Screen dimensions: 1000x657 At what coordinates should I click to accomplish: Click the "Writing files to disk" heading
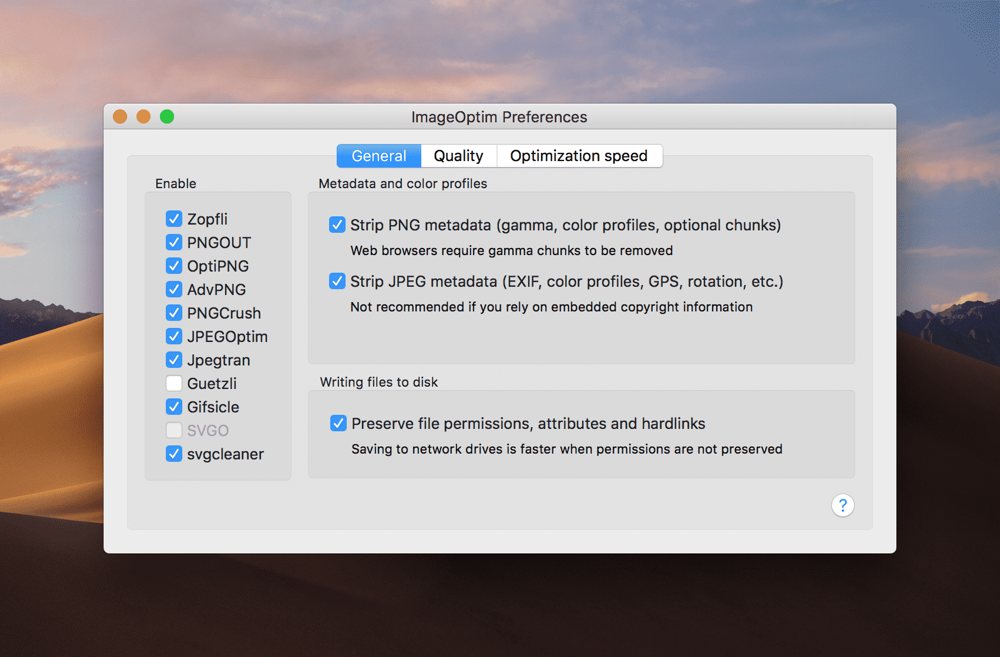379,382
